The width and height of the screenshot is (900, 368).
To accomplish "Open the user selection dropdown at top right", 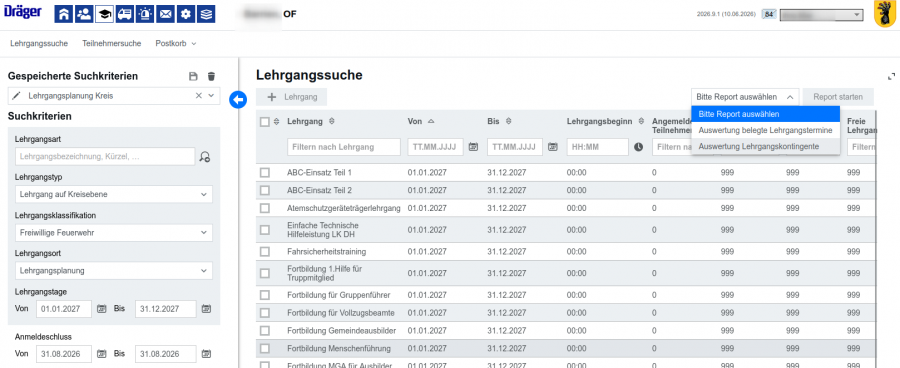I will pos(821,15).
